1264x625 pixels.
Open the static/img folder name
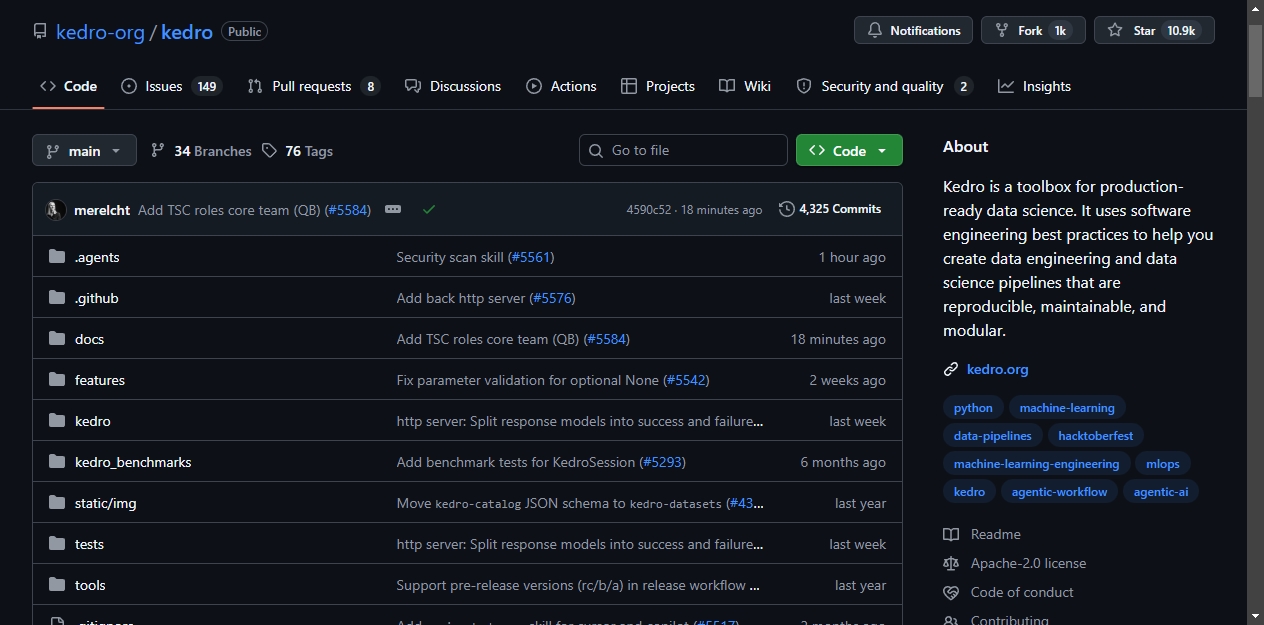[x=105, y=503]
